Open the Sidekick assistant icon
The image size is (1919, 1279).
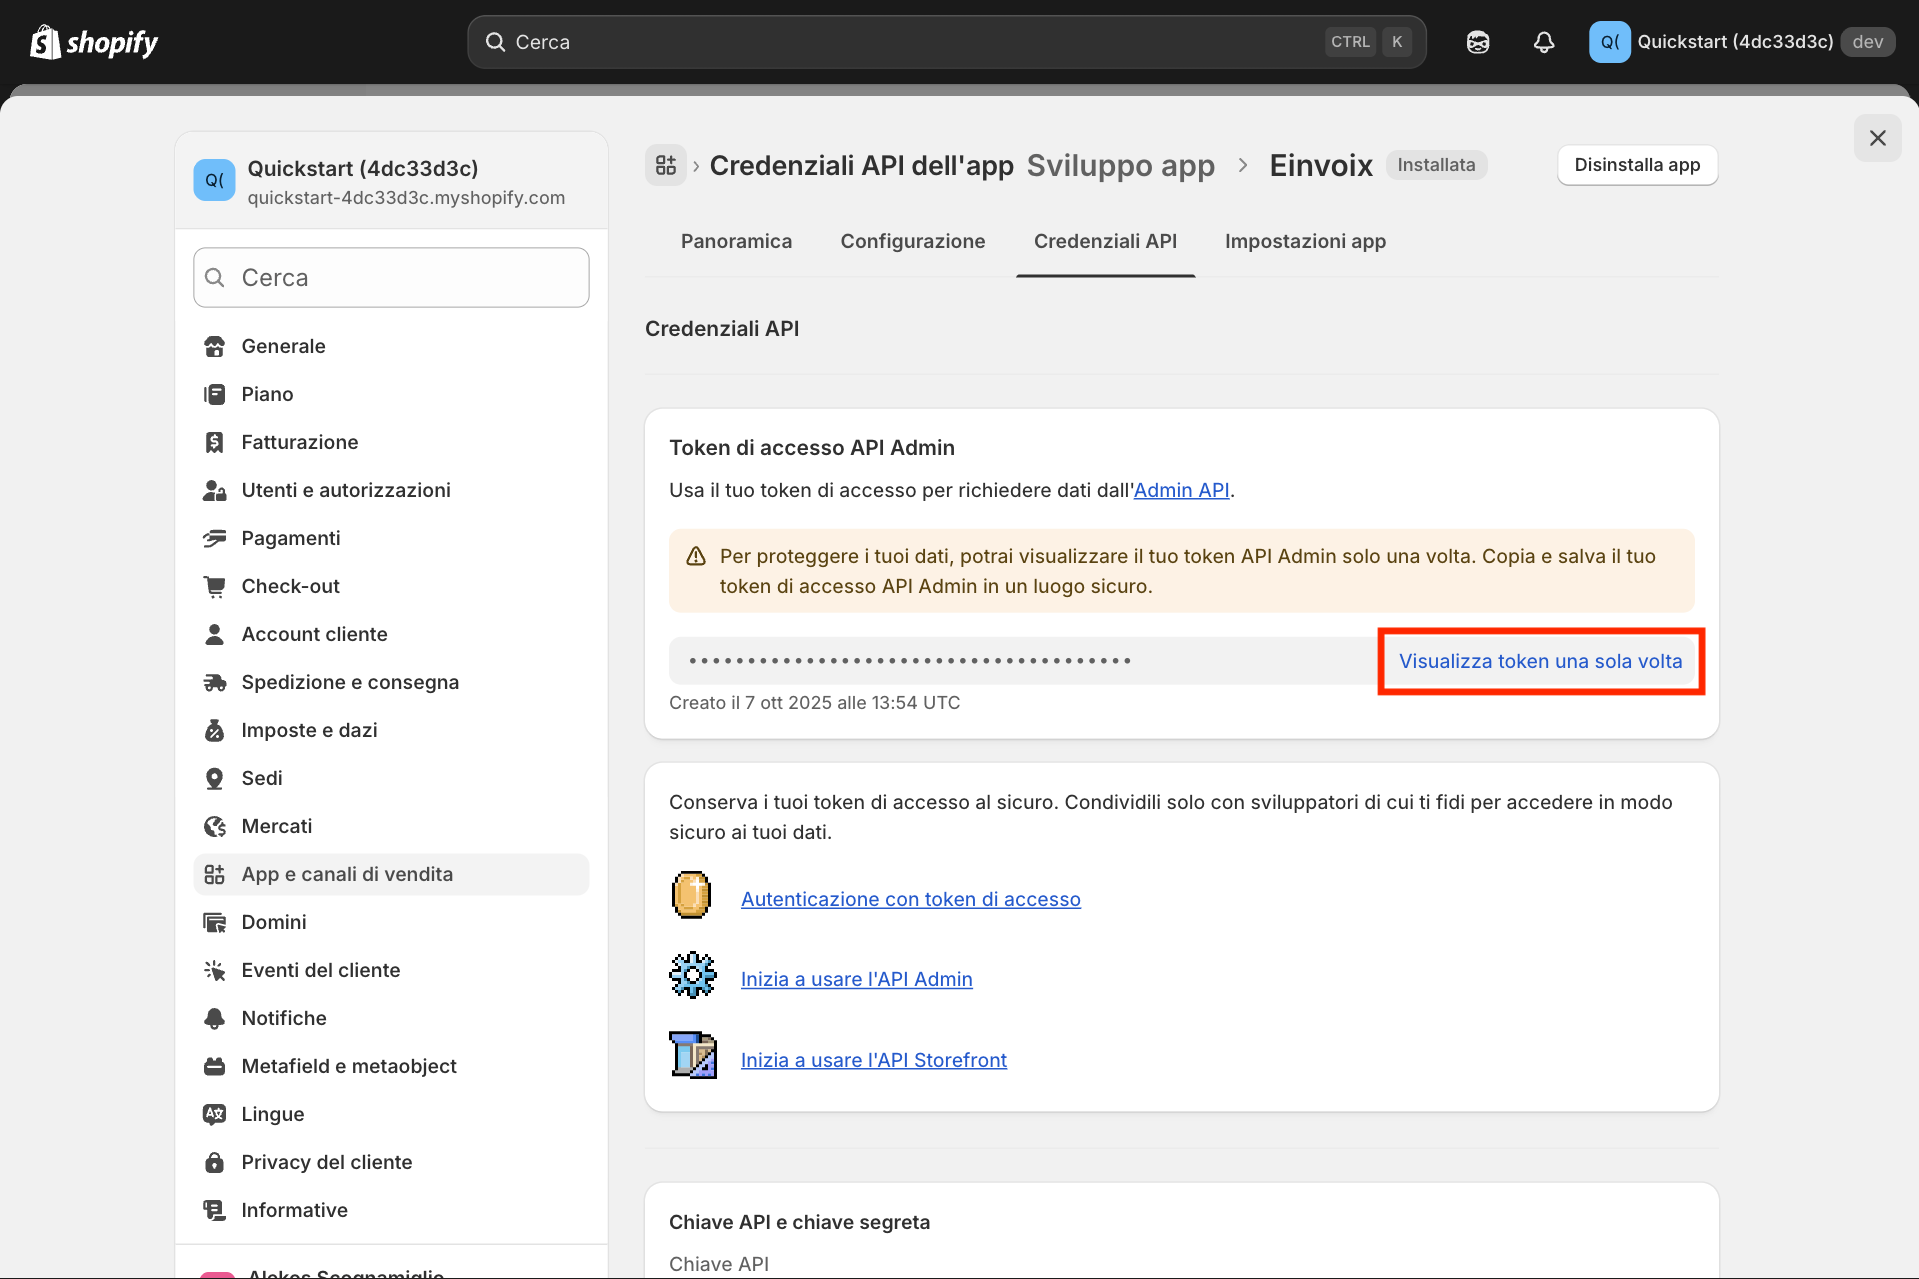(x=1477, y=42)
